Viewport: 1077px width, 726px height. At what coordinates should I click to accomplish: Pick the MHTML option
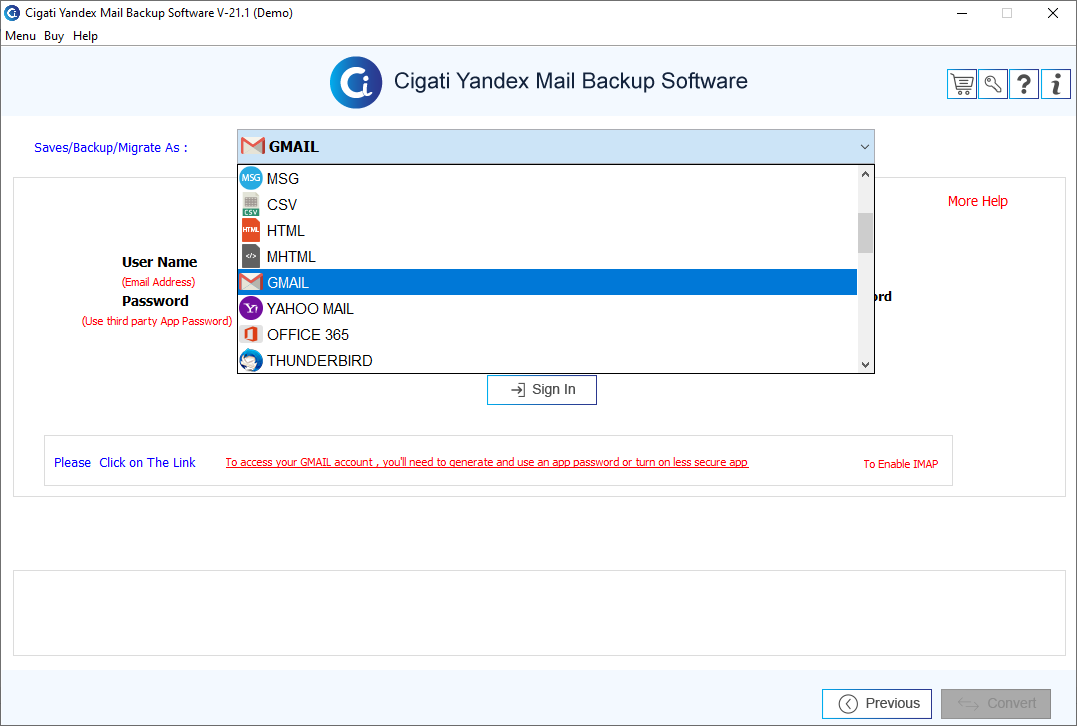547,257
